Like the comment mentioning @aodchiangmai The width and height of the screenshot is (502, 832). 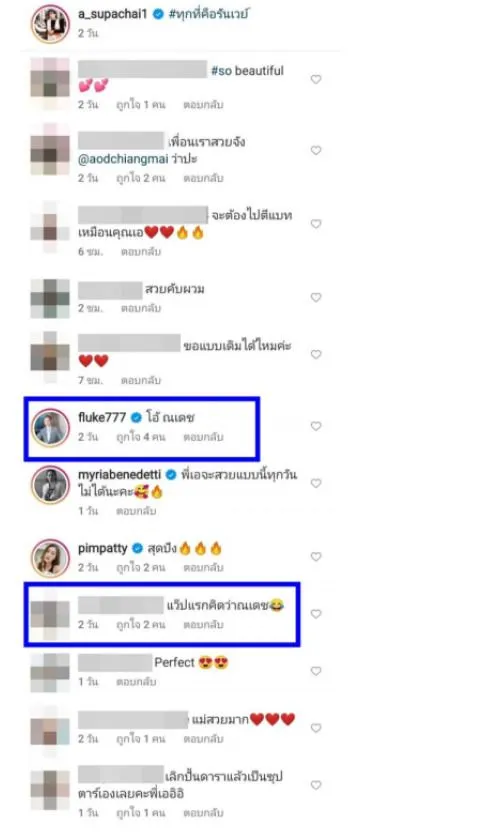pyautogui.click(x=316, y=151)
